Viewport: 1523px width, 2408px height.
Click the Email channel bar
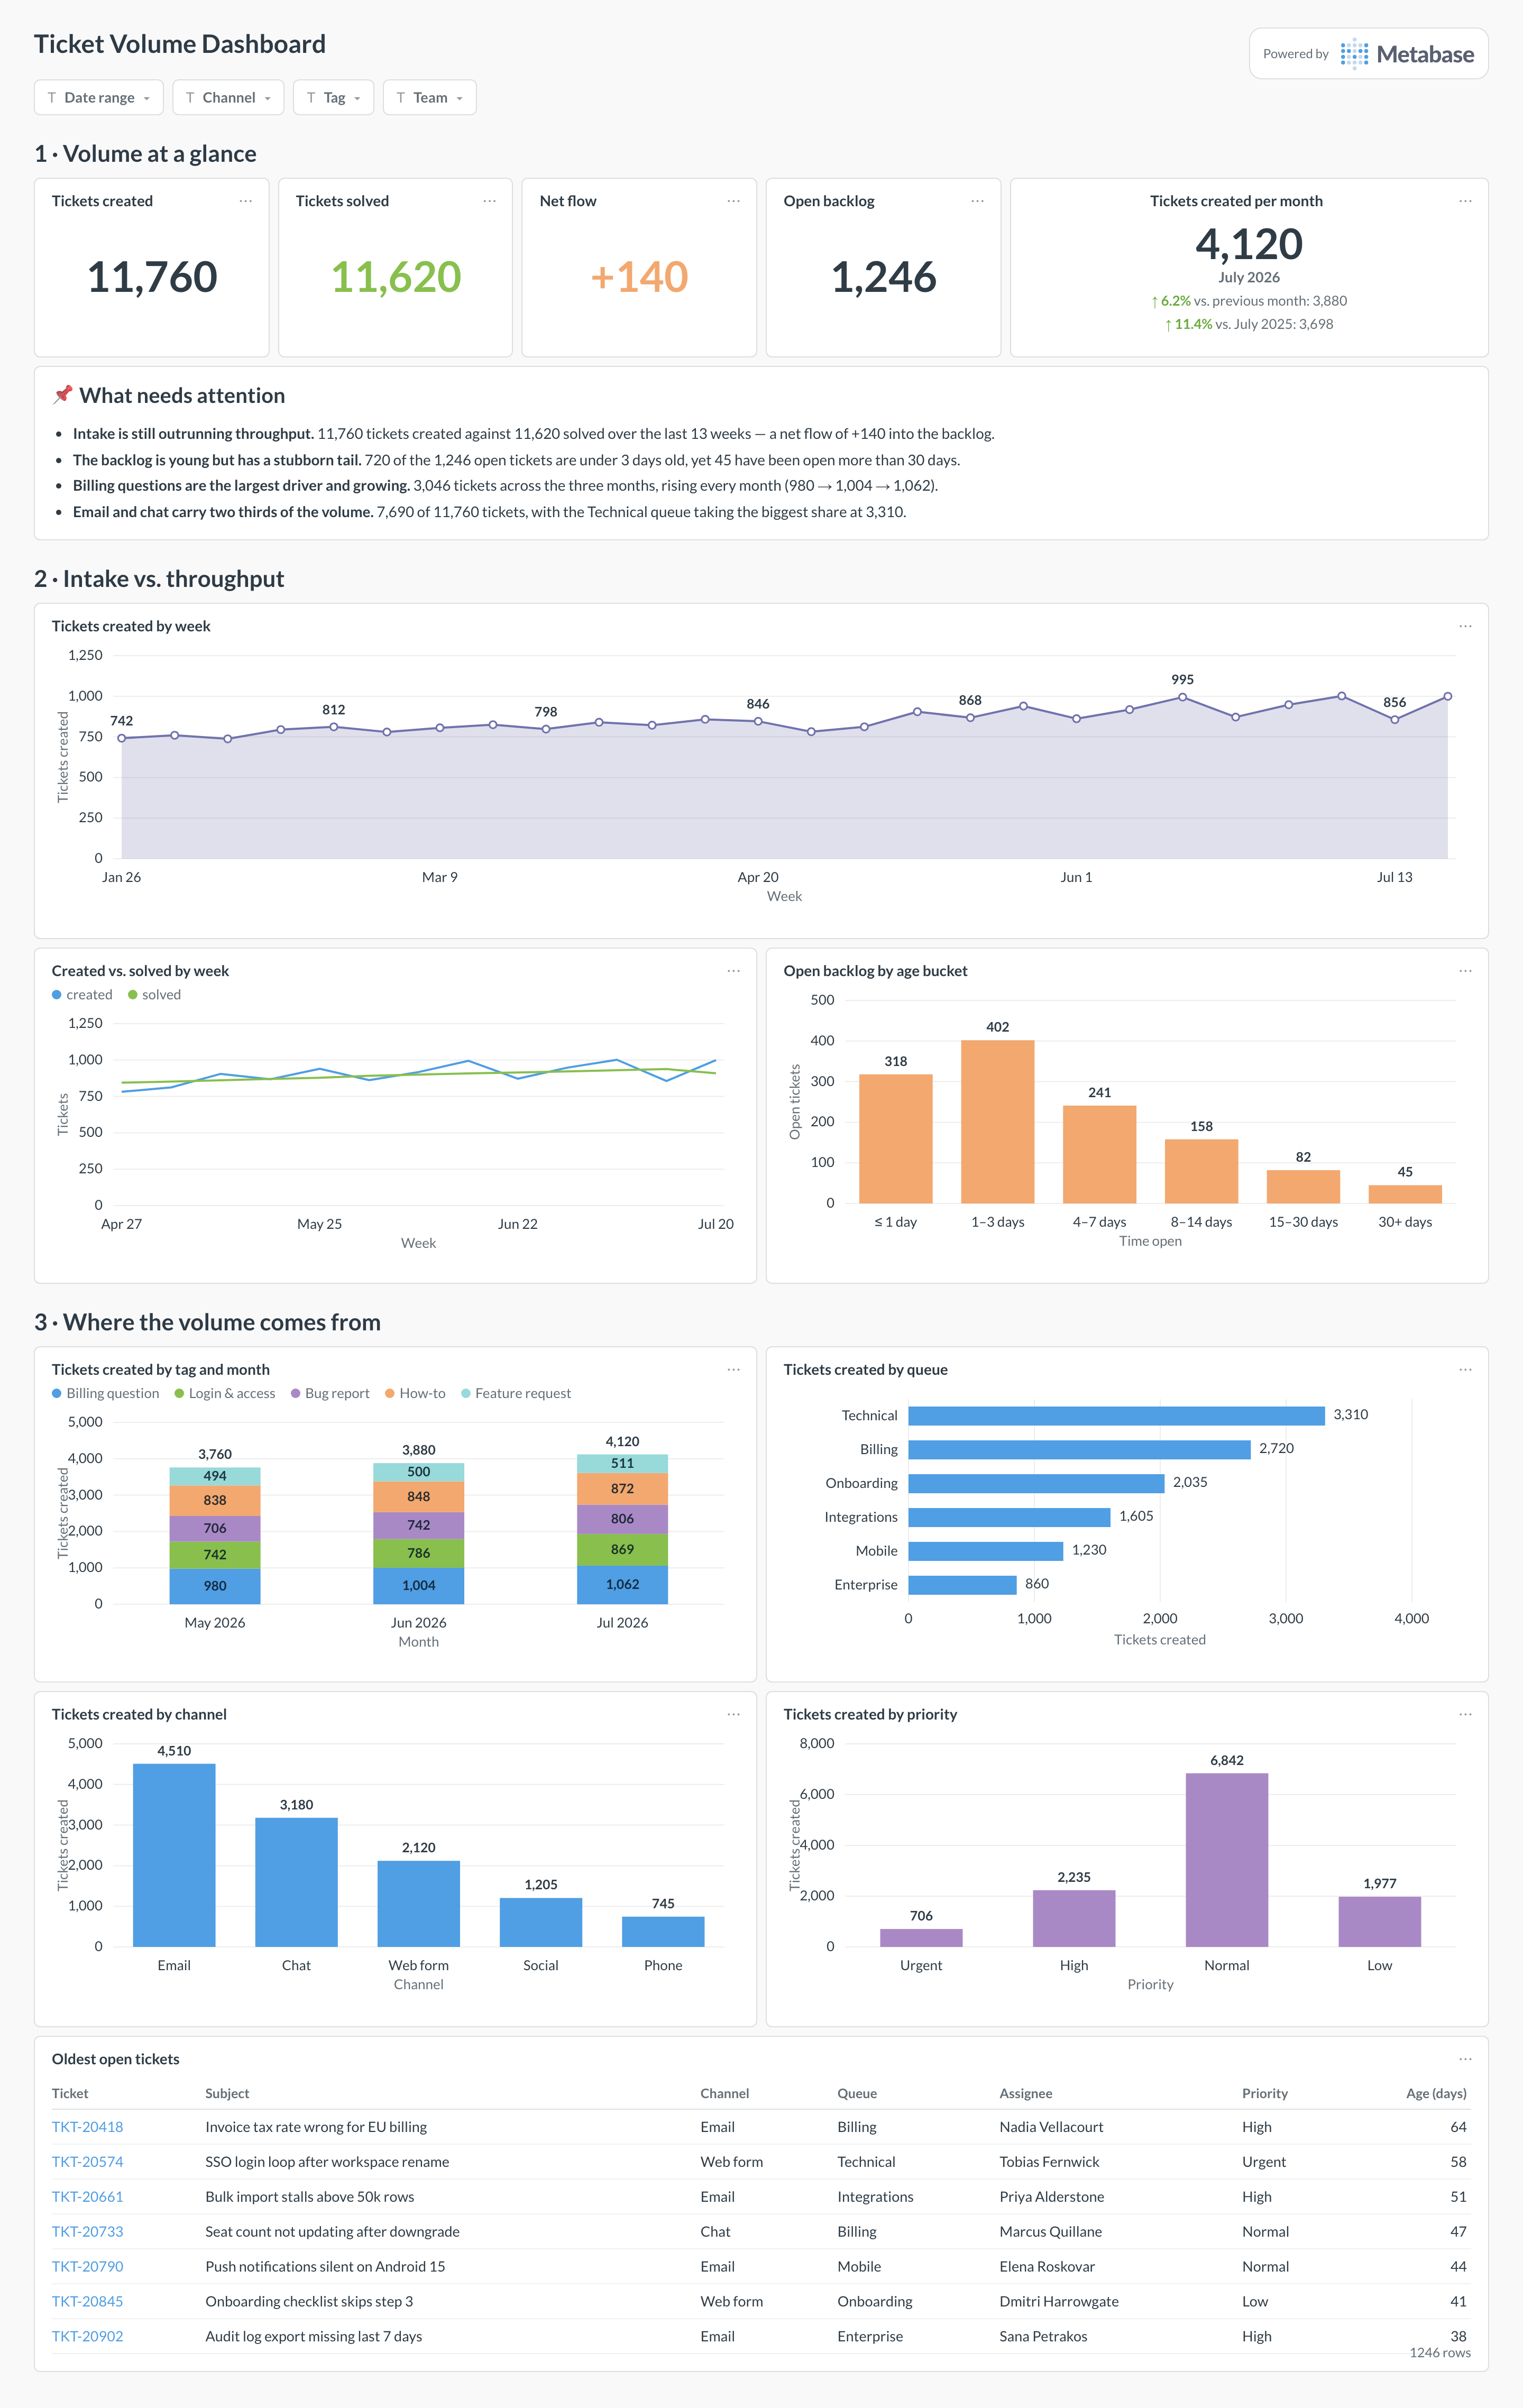coord(174,1856)
